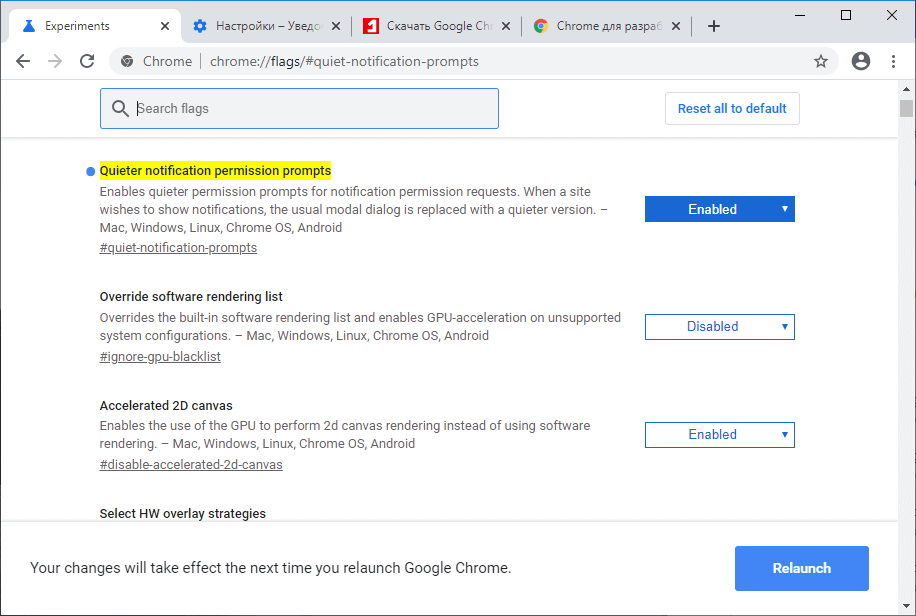Switch to the Chrome для разработчиков tab
The width and height of the screenshot is (916, 616).
(x=600, y=26)
